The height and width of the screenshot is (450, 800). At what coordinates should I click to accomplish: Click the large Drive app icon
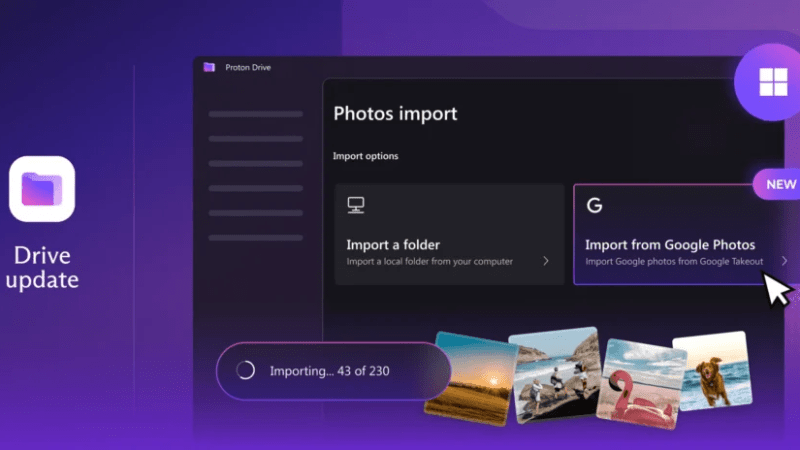pyautogui.click(x=42, y=189)
